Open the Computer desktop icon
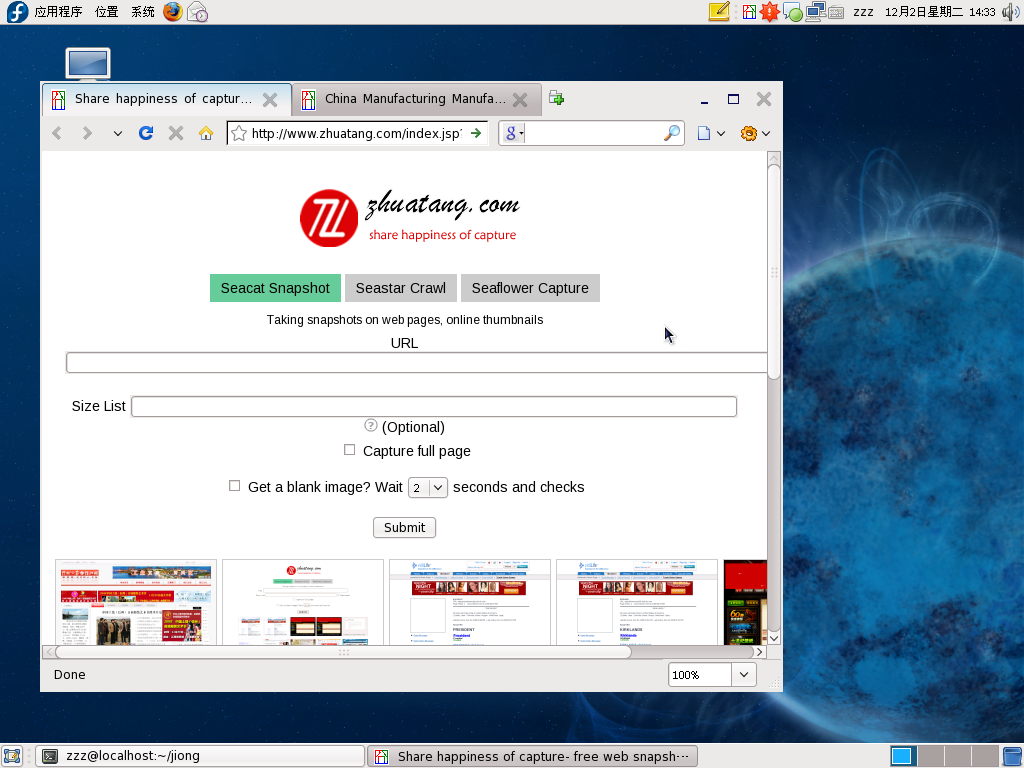 point(88,64)
